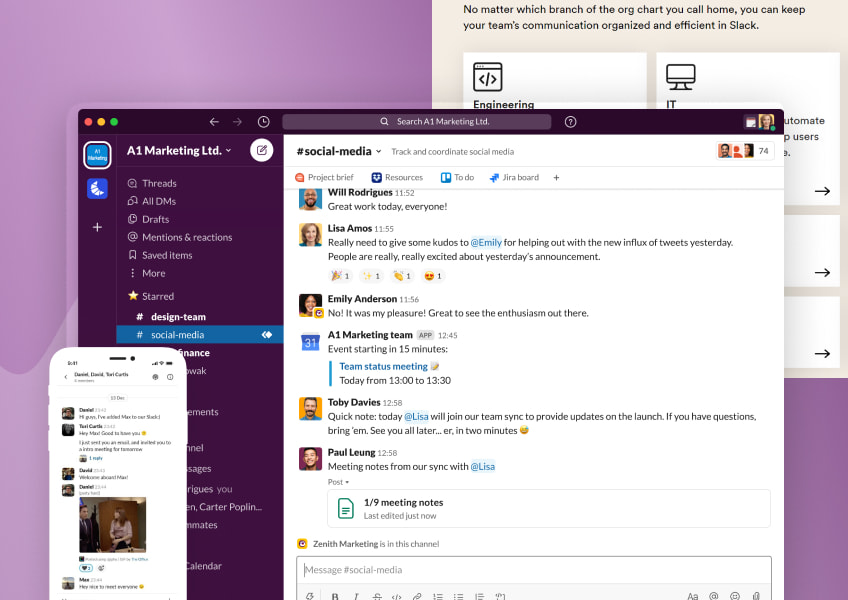View channel members showing 74
848x600 pixels.
(745, 151)
